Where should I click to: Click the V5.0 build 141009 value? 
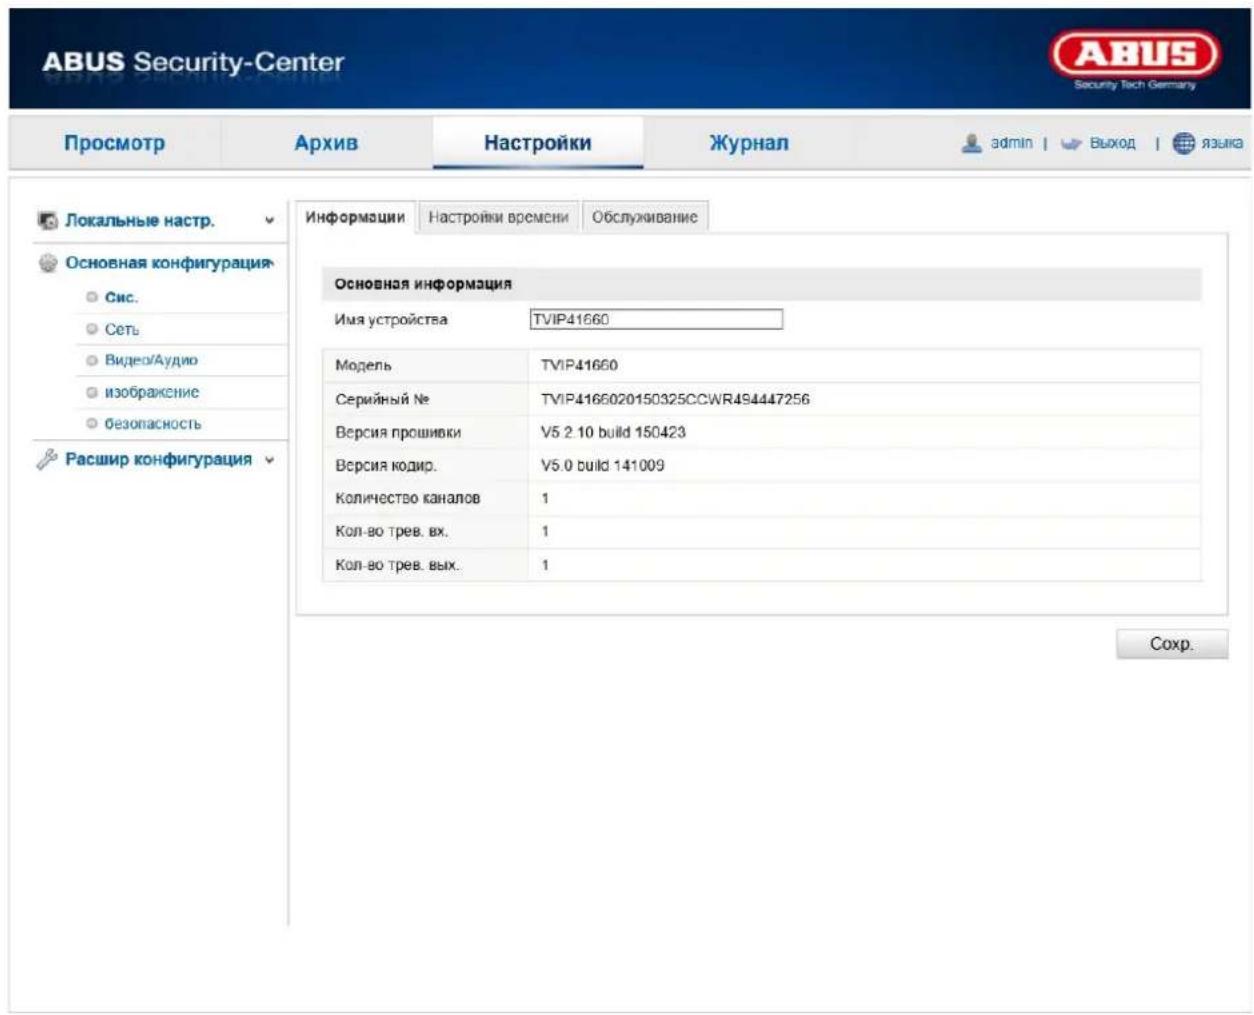[602, 465]
